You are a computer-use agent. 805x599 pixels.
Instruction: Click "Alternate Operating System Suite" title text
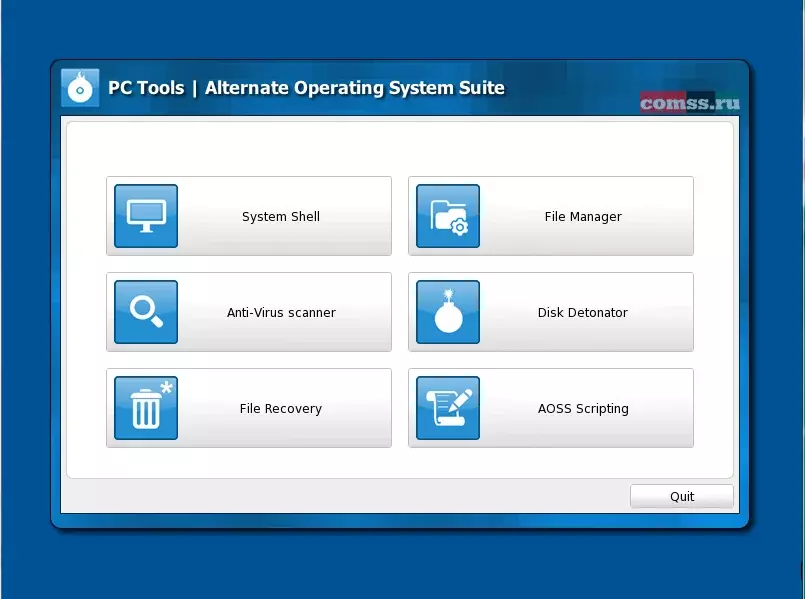(x=355, y=88)
